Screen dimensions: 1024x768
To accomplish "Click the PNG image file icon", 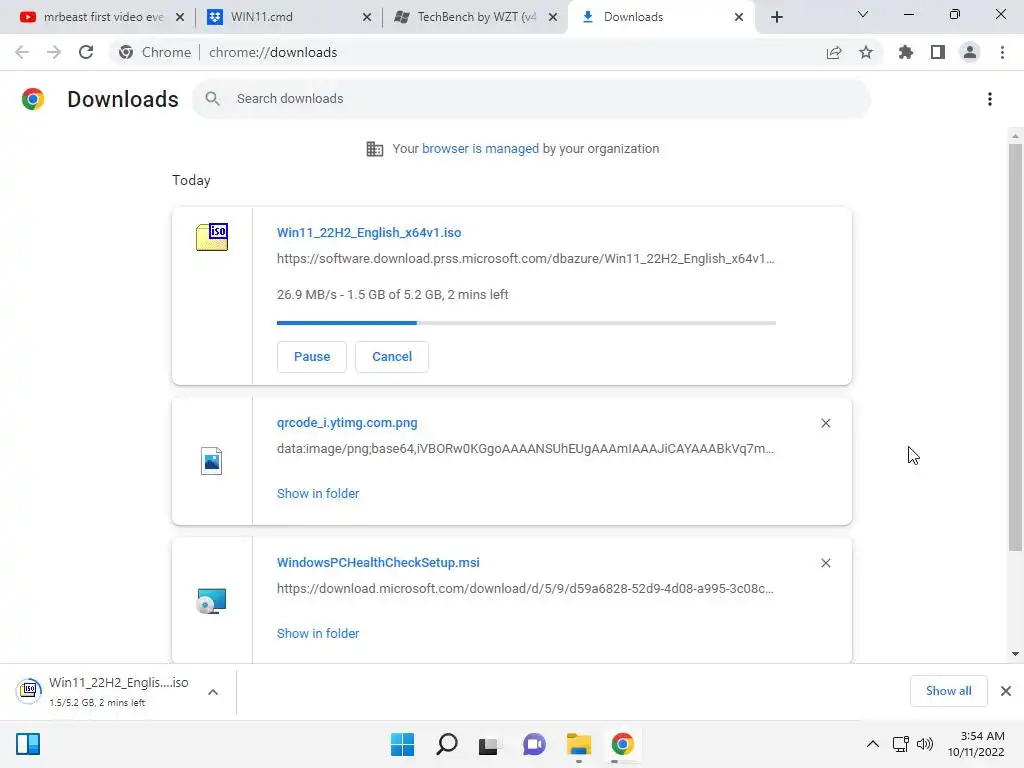I will tap(212, 461).
